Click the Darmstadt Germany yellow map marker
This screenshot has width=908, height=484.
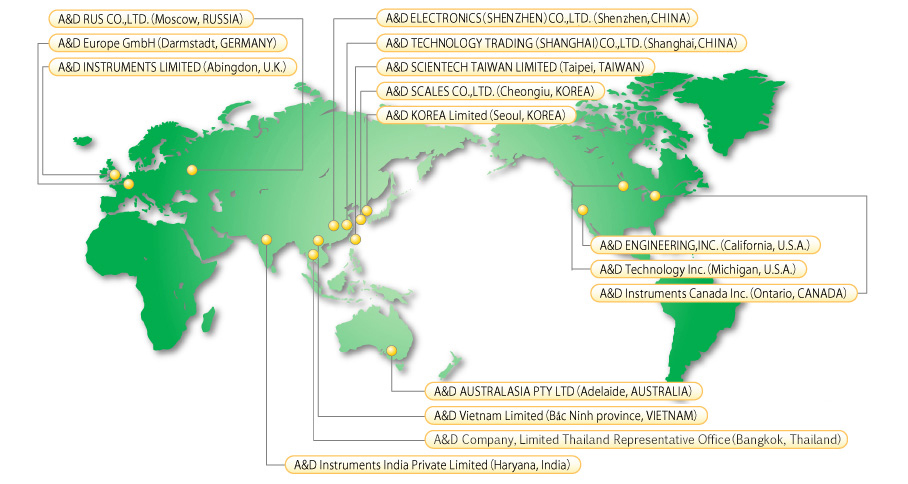[x=129, y=184]
